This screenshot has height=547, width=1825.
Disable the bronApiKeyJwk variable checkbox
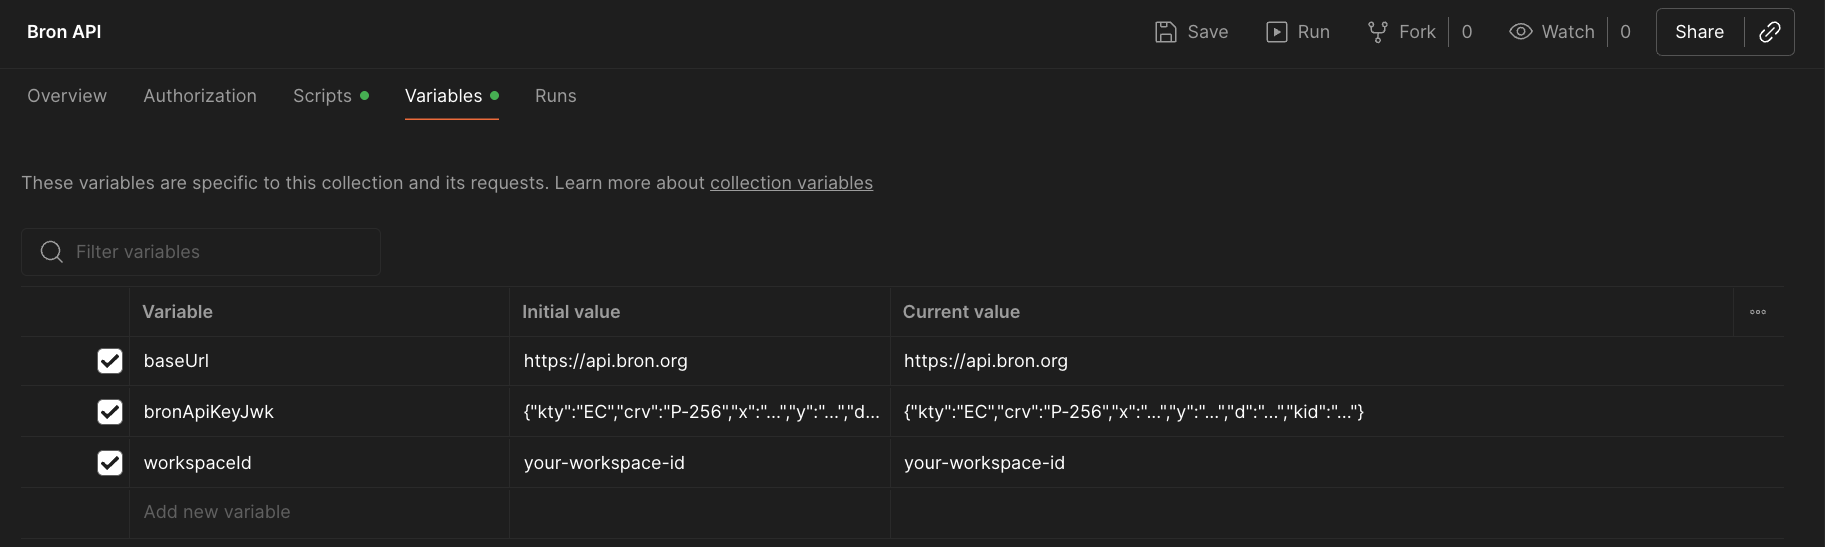110,412
